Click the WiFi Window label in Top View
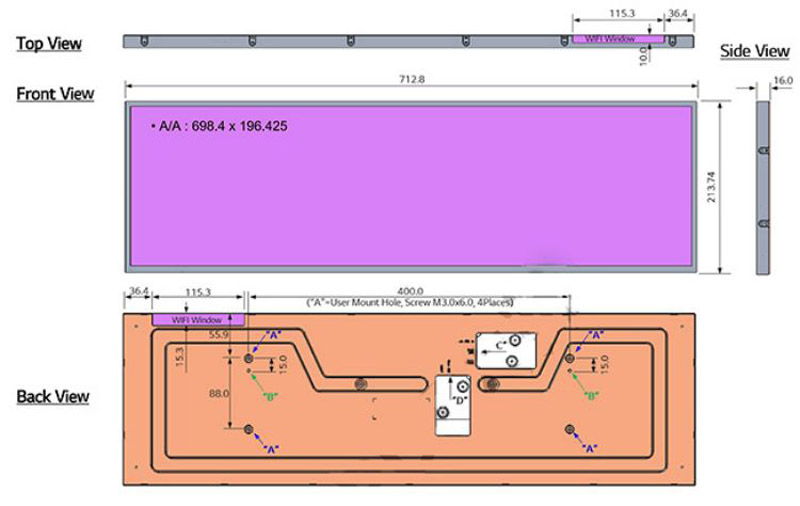The width and height of the screenshot is (800, 506). pos(610,39)
